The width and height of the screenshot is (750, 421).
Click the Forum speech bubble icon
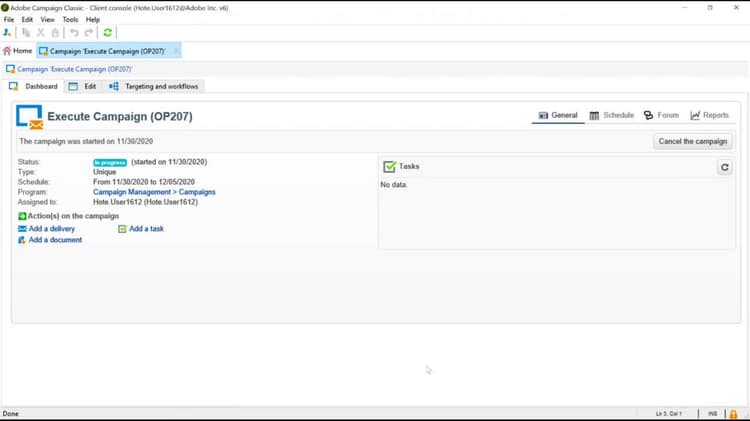[649, 115]
